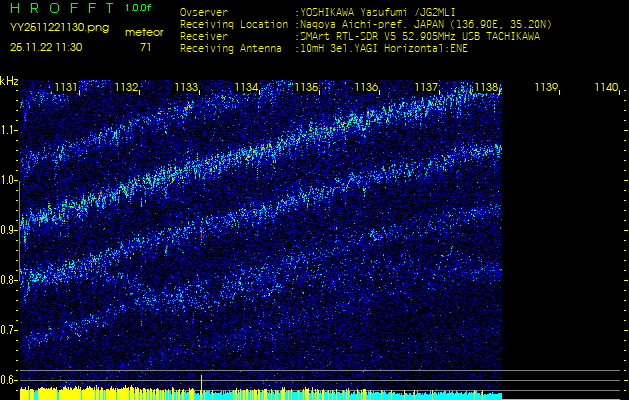Click the 'Ovserver' field label
The height and width of the screenshot is (400, 629).
(204, 12)
